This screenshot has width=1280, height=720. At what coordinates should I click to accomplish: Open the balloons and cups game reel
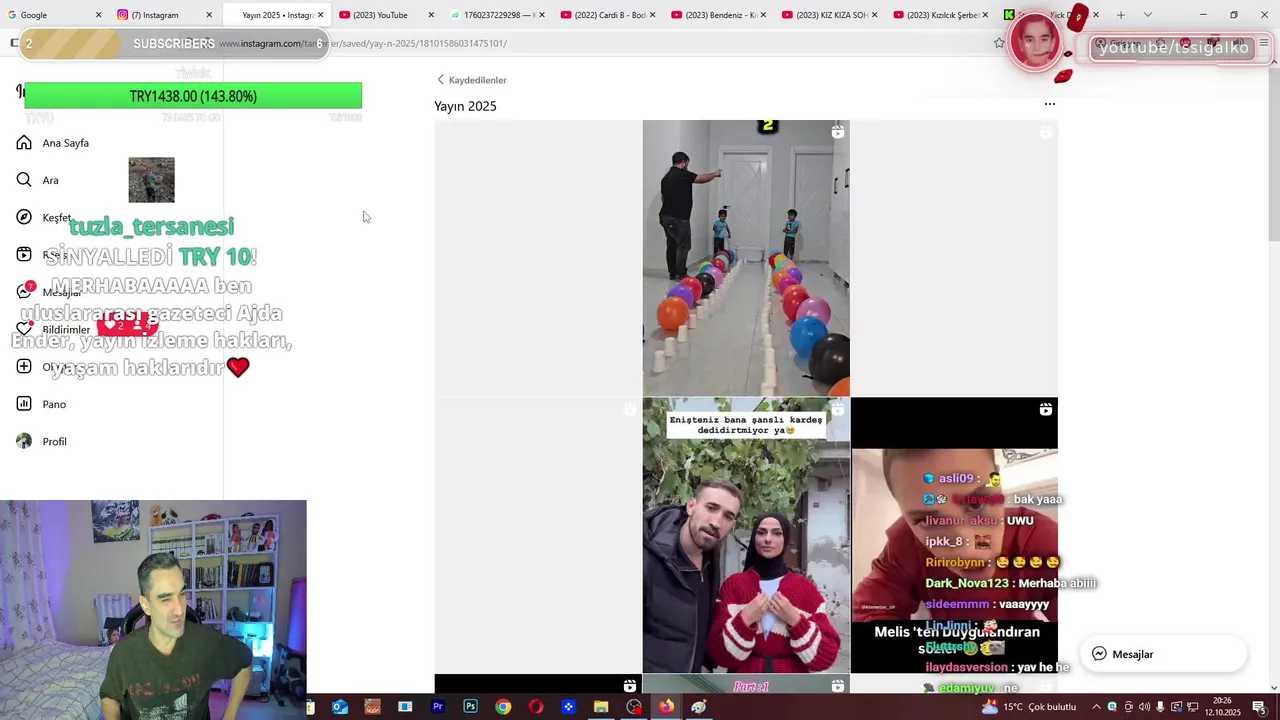(746, 258)
